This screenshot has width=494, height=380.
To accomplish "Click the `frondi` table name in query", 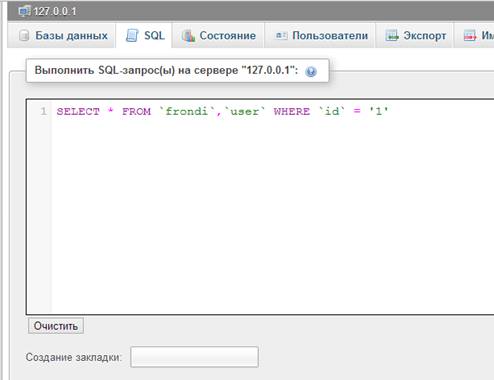I will tap(187, 111).
